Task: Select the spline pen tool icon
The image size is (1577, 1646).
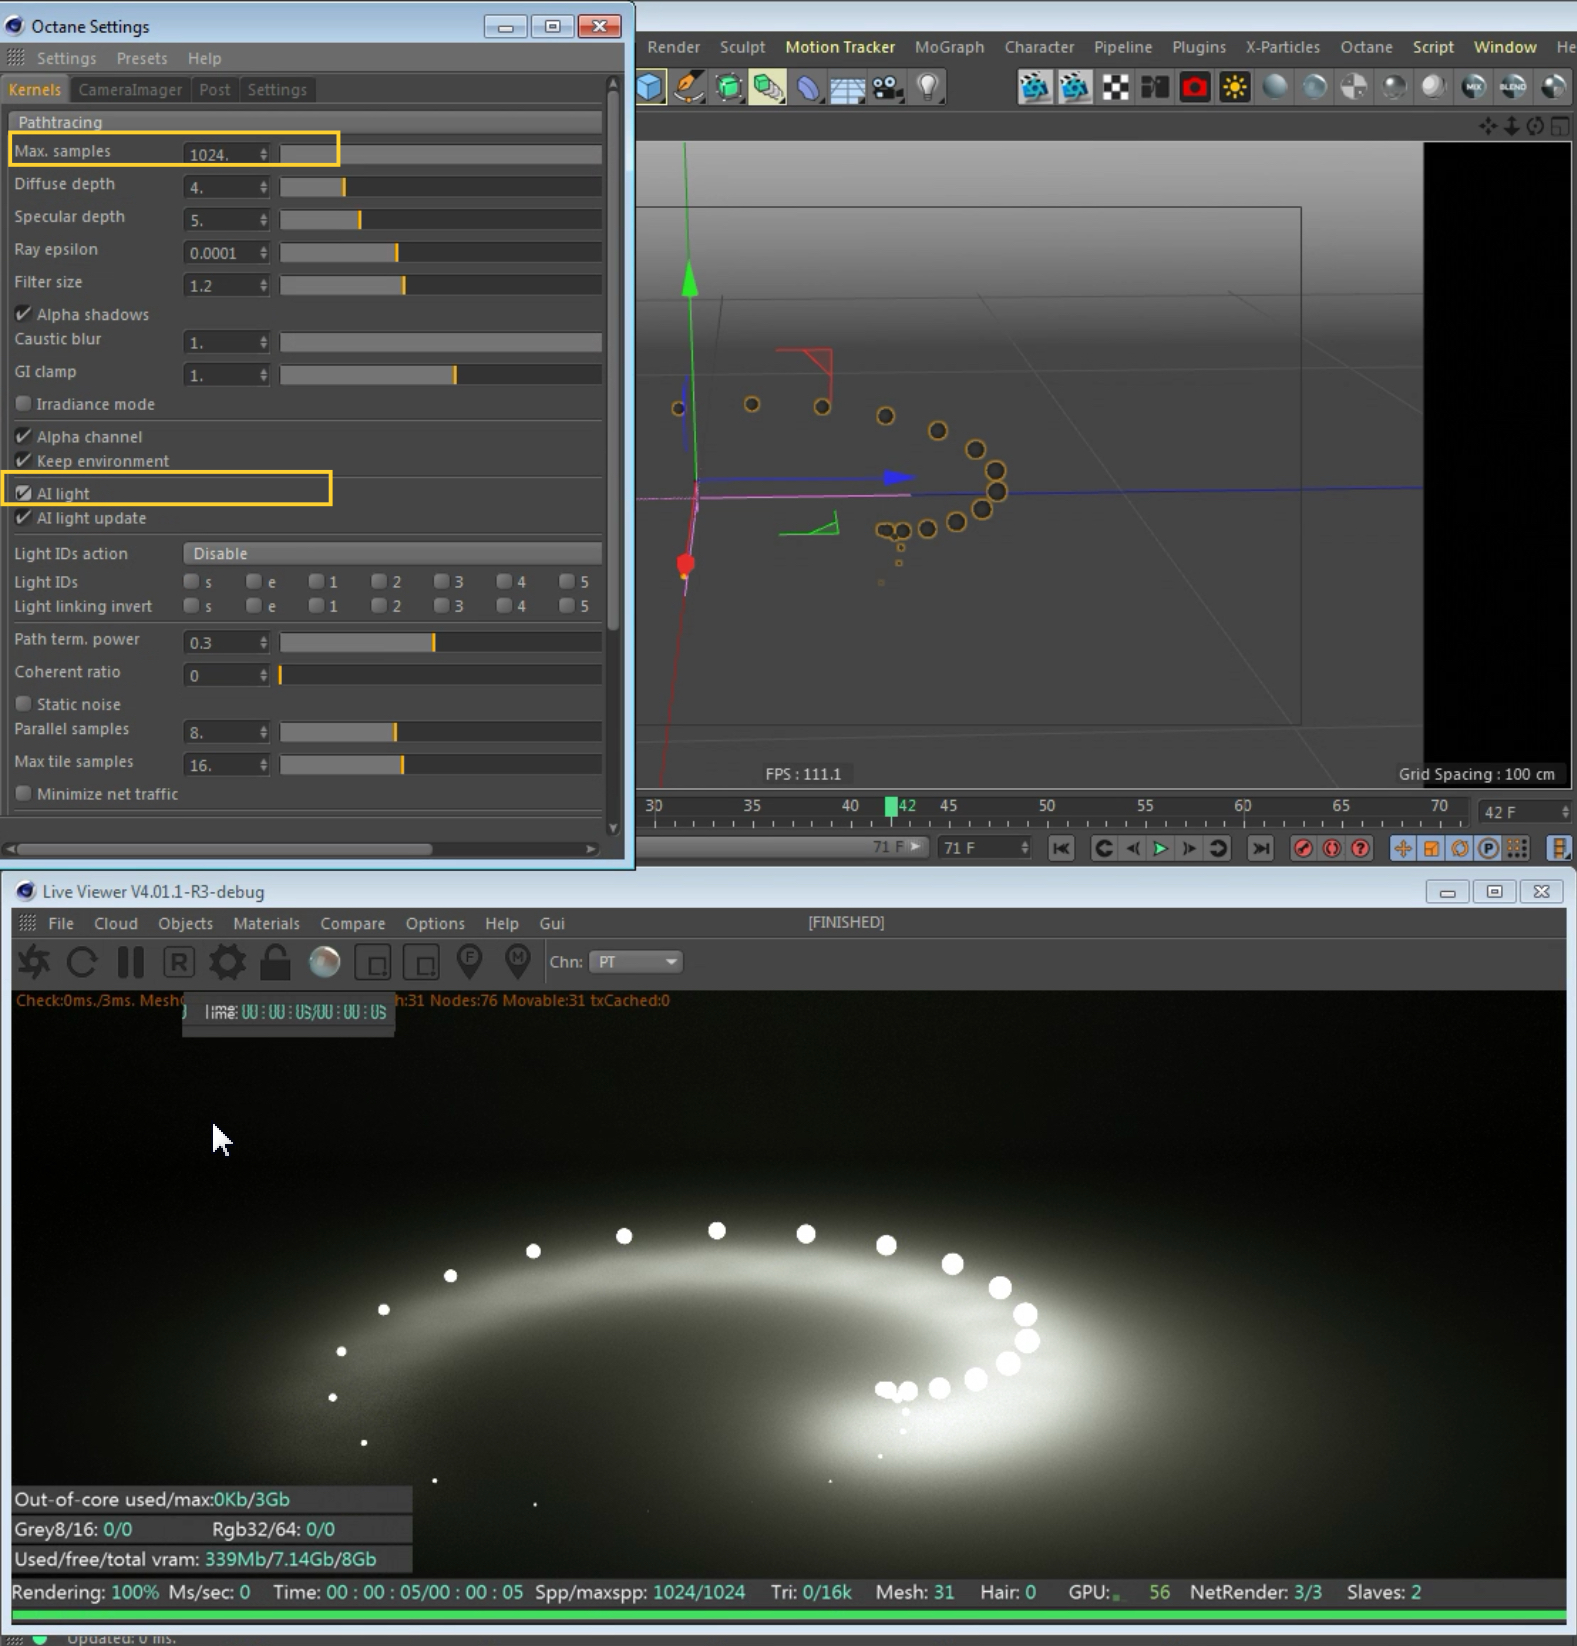Action: tap(689, 87)
